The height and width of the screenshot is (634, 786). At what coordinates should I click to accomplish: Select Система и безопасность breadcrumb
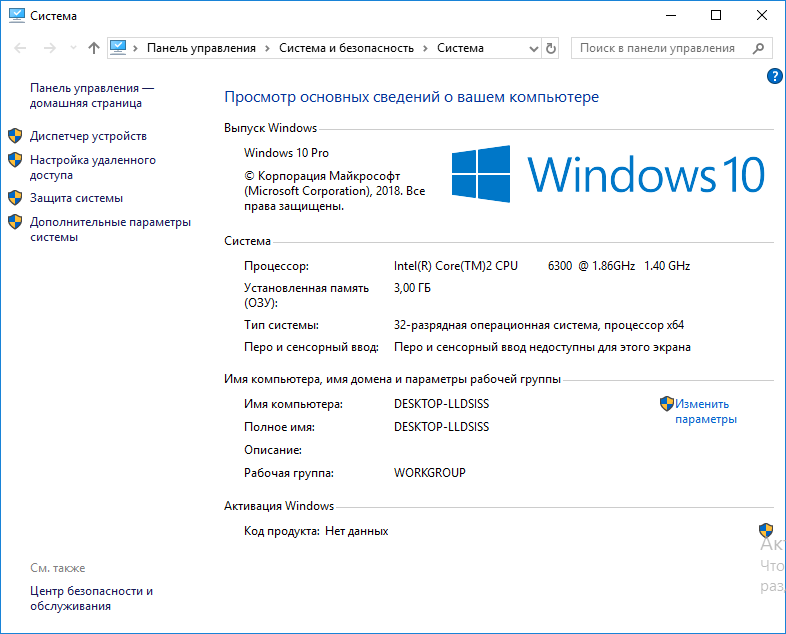tap(346, 48)
